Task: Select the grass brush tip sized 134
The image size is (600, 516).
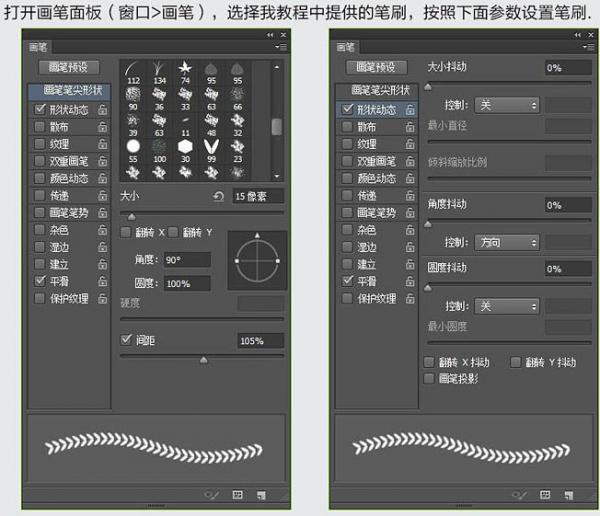Action: [159, 73]
